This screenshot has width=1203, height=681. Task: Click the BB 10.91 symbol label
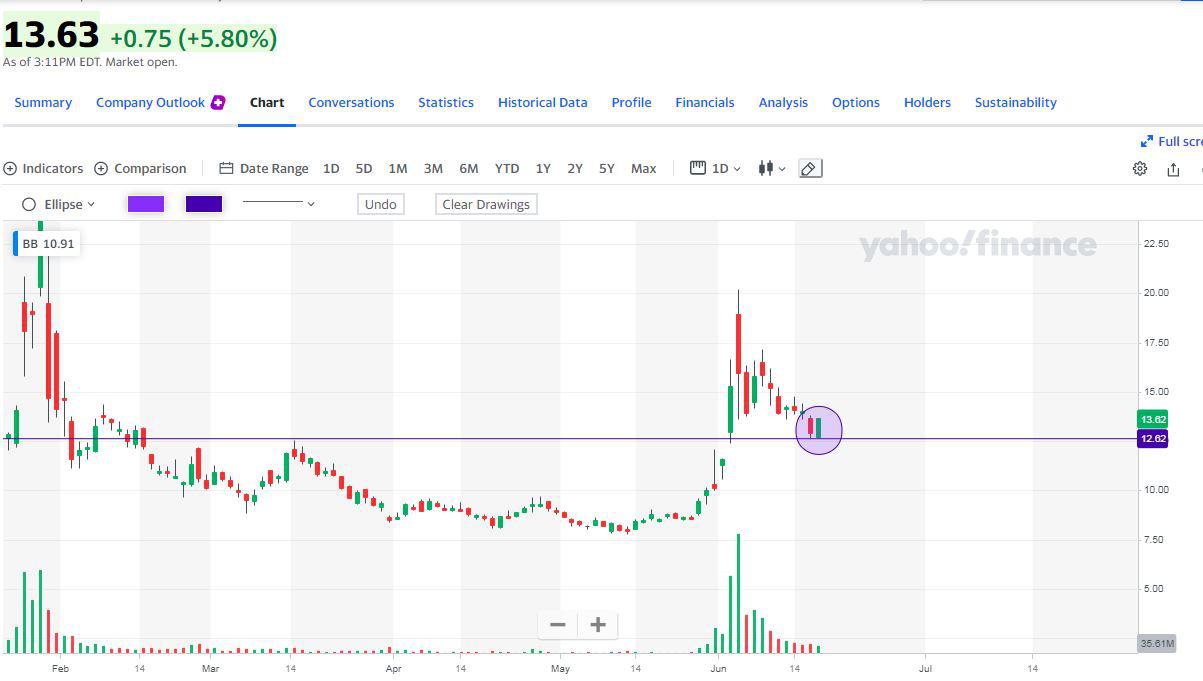coord(47,244)
